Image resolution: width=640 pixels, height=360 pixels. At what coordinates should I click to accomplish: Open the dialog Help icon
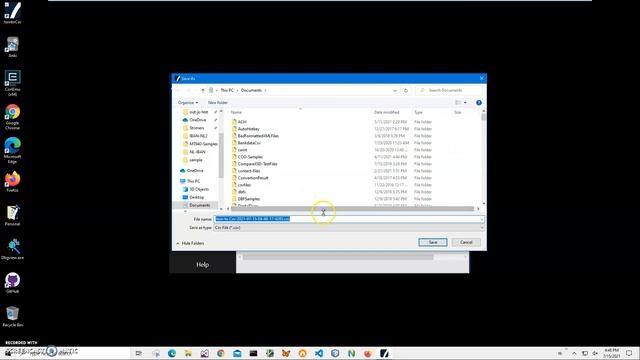point(479,102)
